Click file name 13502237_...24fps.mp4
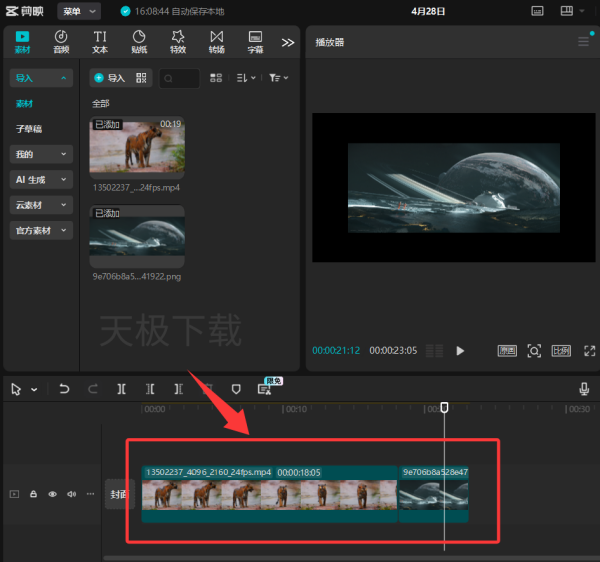The height and width of the screenshot is (562, 600). click(136, 188)
